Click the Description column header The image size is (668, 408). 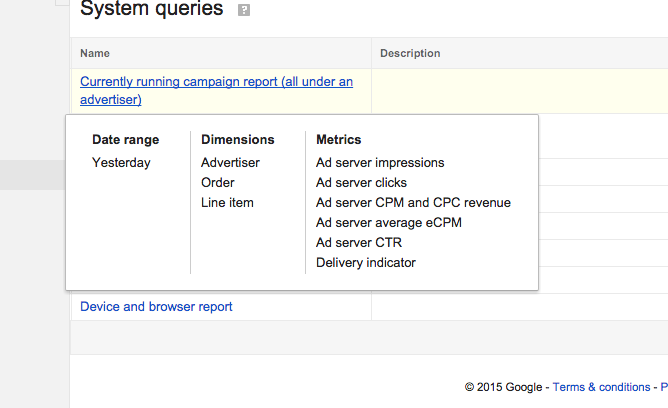pos(410,53)
